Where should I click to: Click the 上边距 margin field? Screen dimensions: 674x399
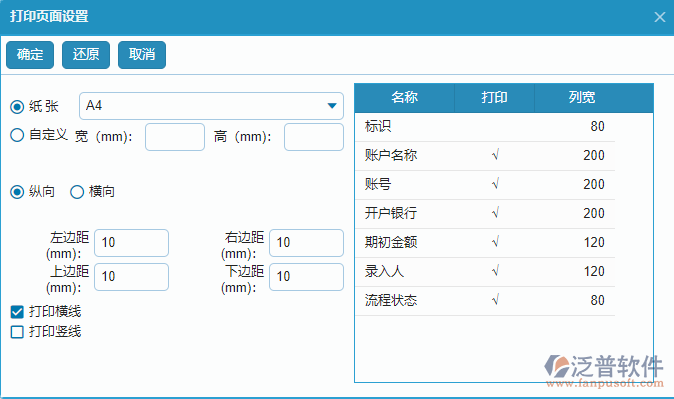coord(132,277)
